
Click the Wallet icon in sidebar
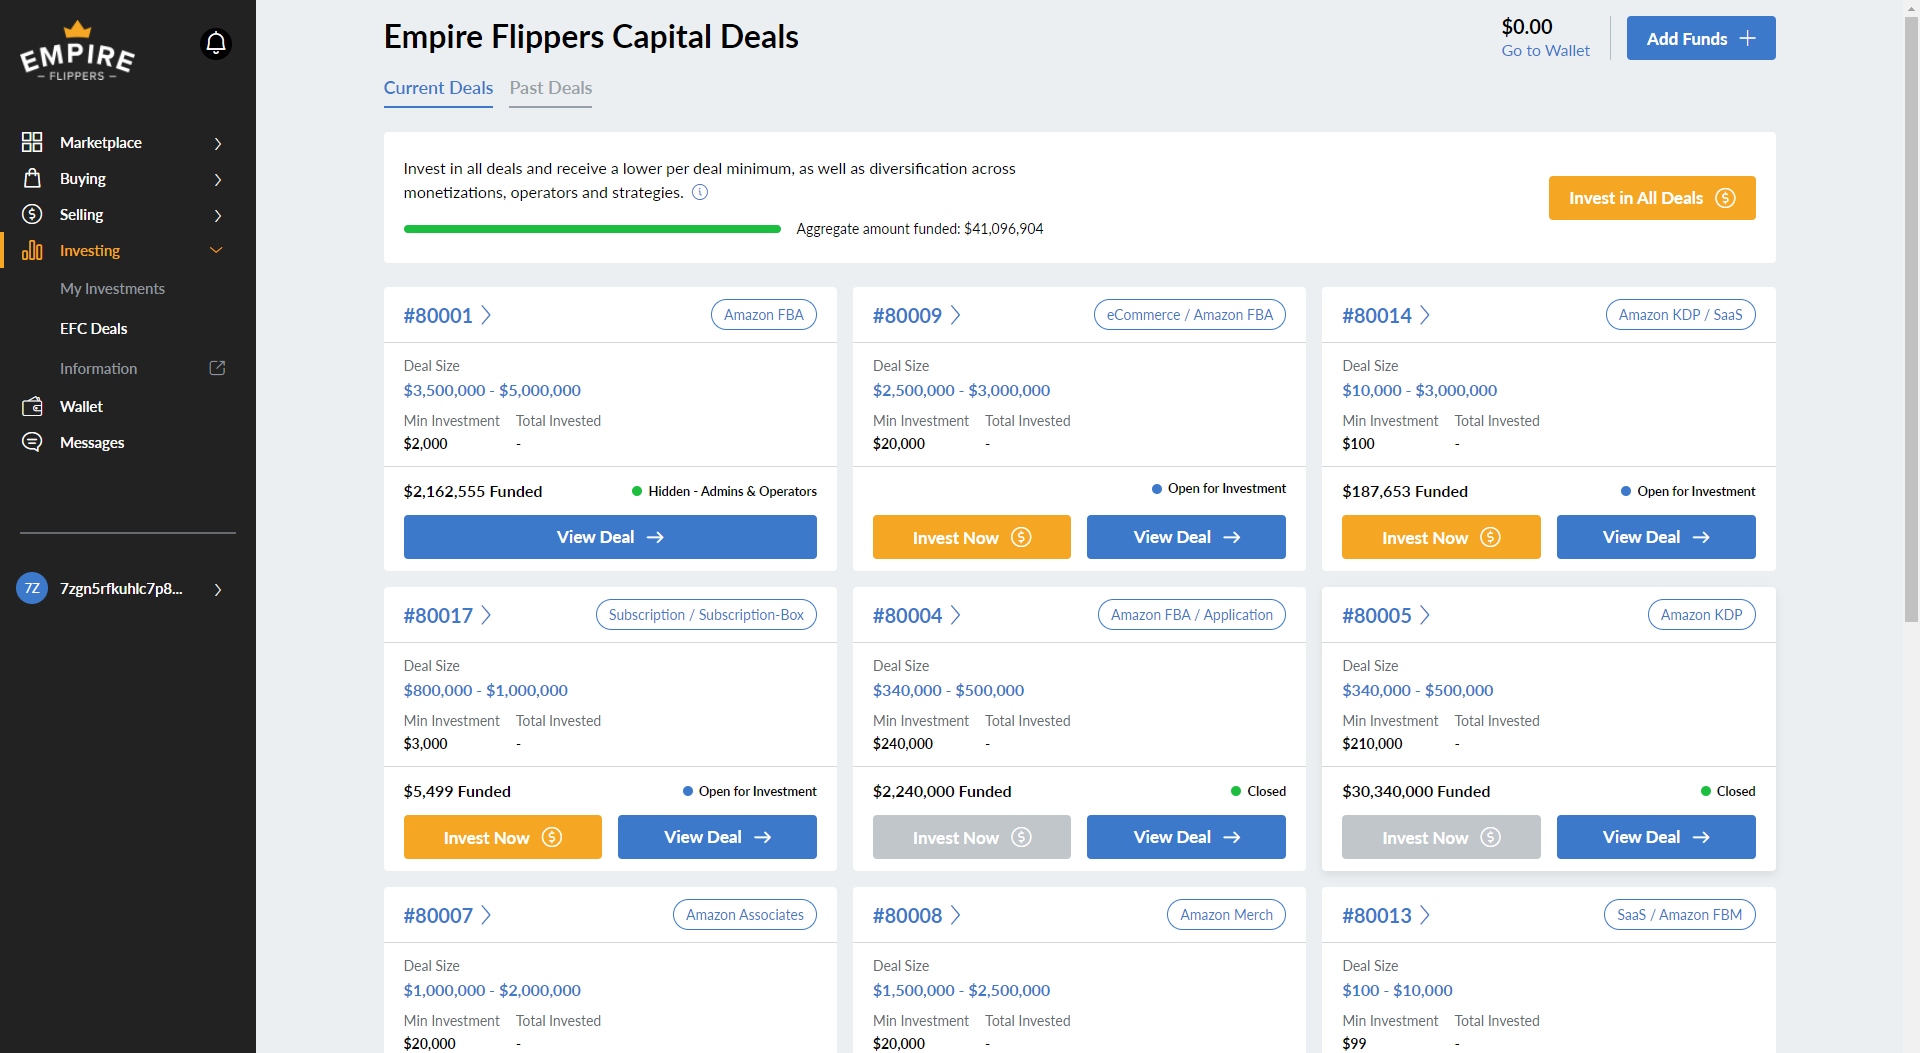coord(32,406)
